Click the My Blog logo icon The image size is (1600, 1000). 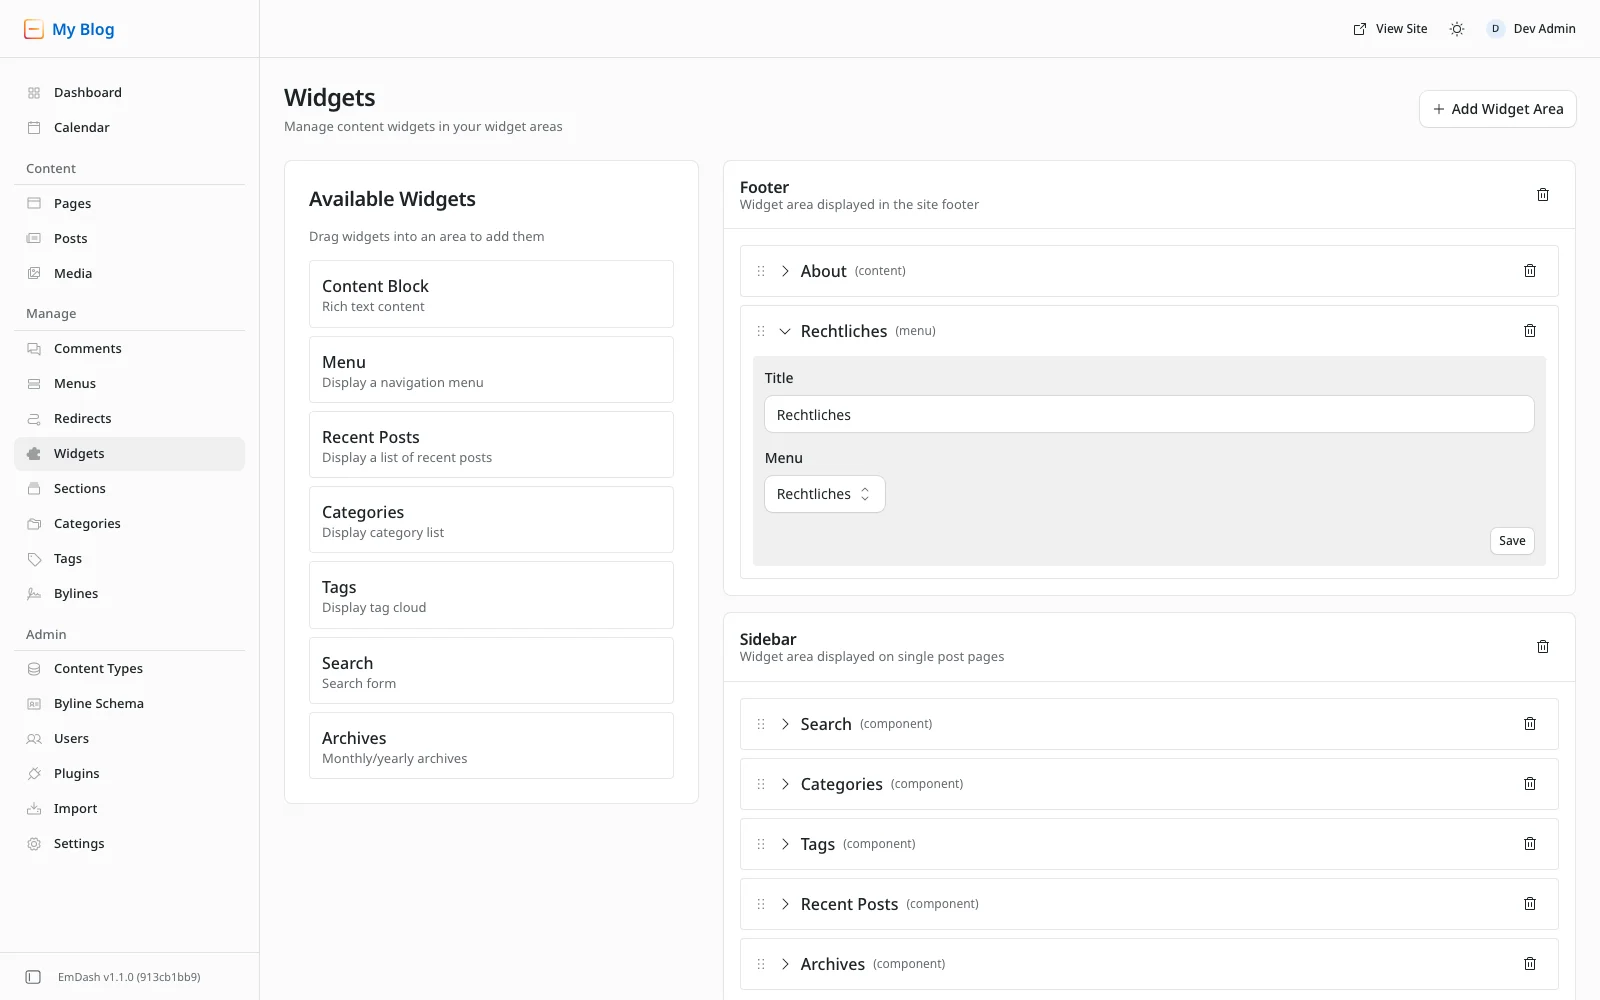(x=34, y=29)
